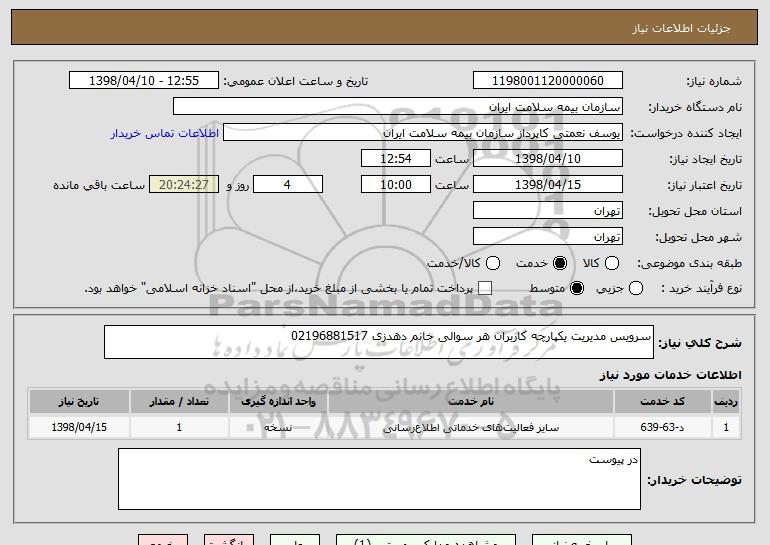Image resolution: width=770 pixels, height=545 pixels.
Task: Click the validity date field 1398/04/15
Action: (x=548, y=185)
